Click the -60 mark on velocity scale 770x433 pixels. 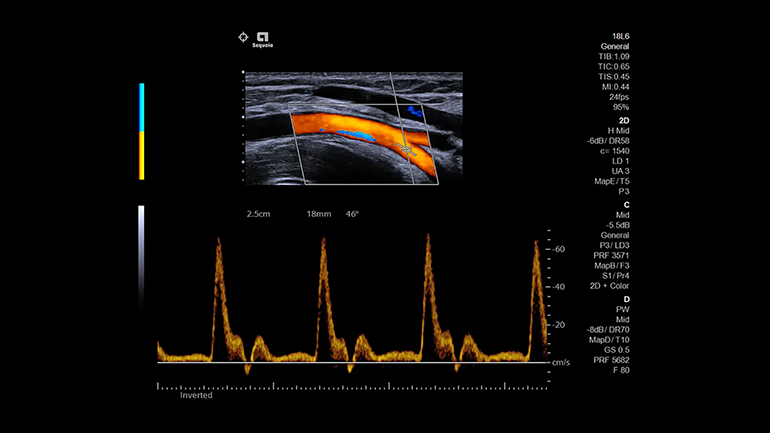click(559, 248)
